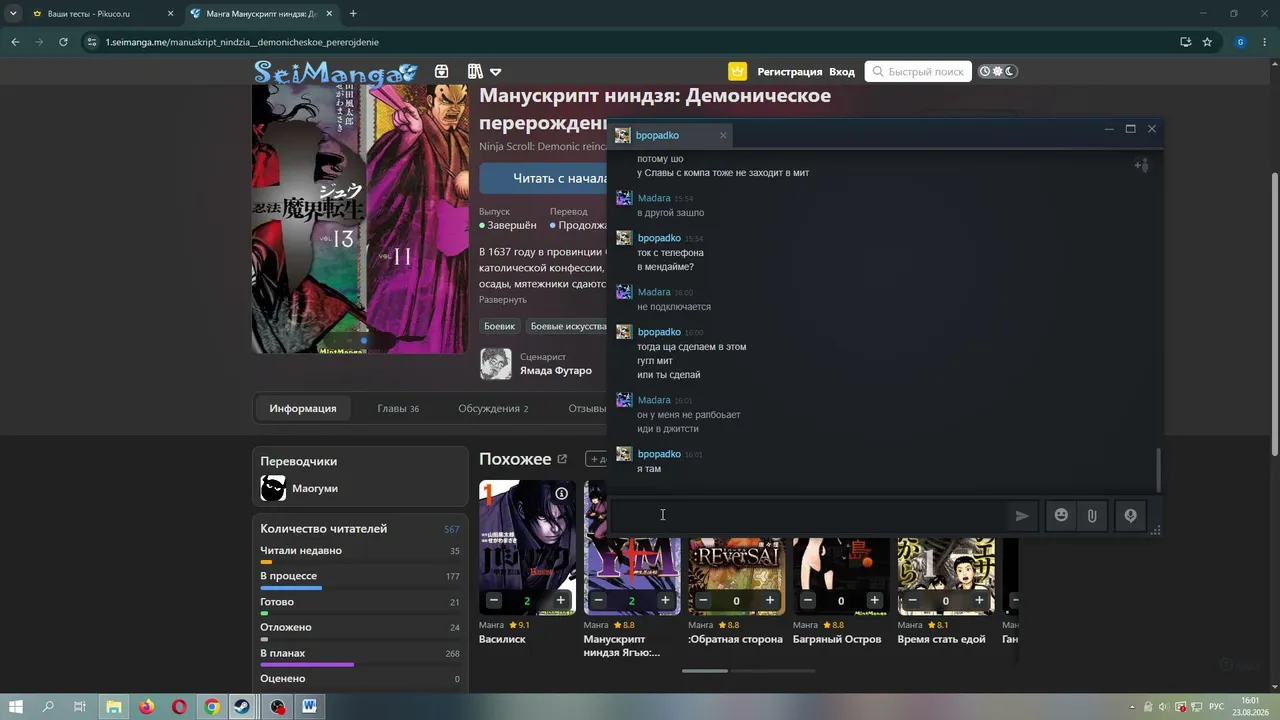Open the Windows Start menu
Screen dimensions: 1280x720
click(16, 707)
